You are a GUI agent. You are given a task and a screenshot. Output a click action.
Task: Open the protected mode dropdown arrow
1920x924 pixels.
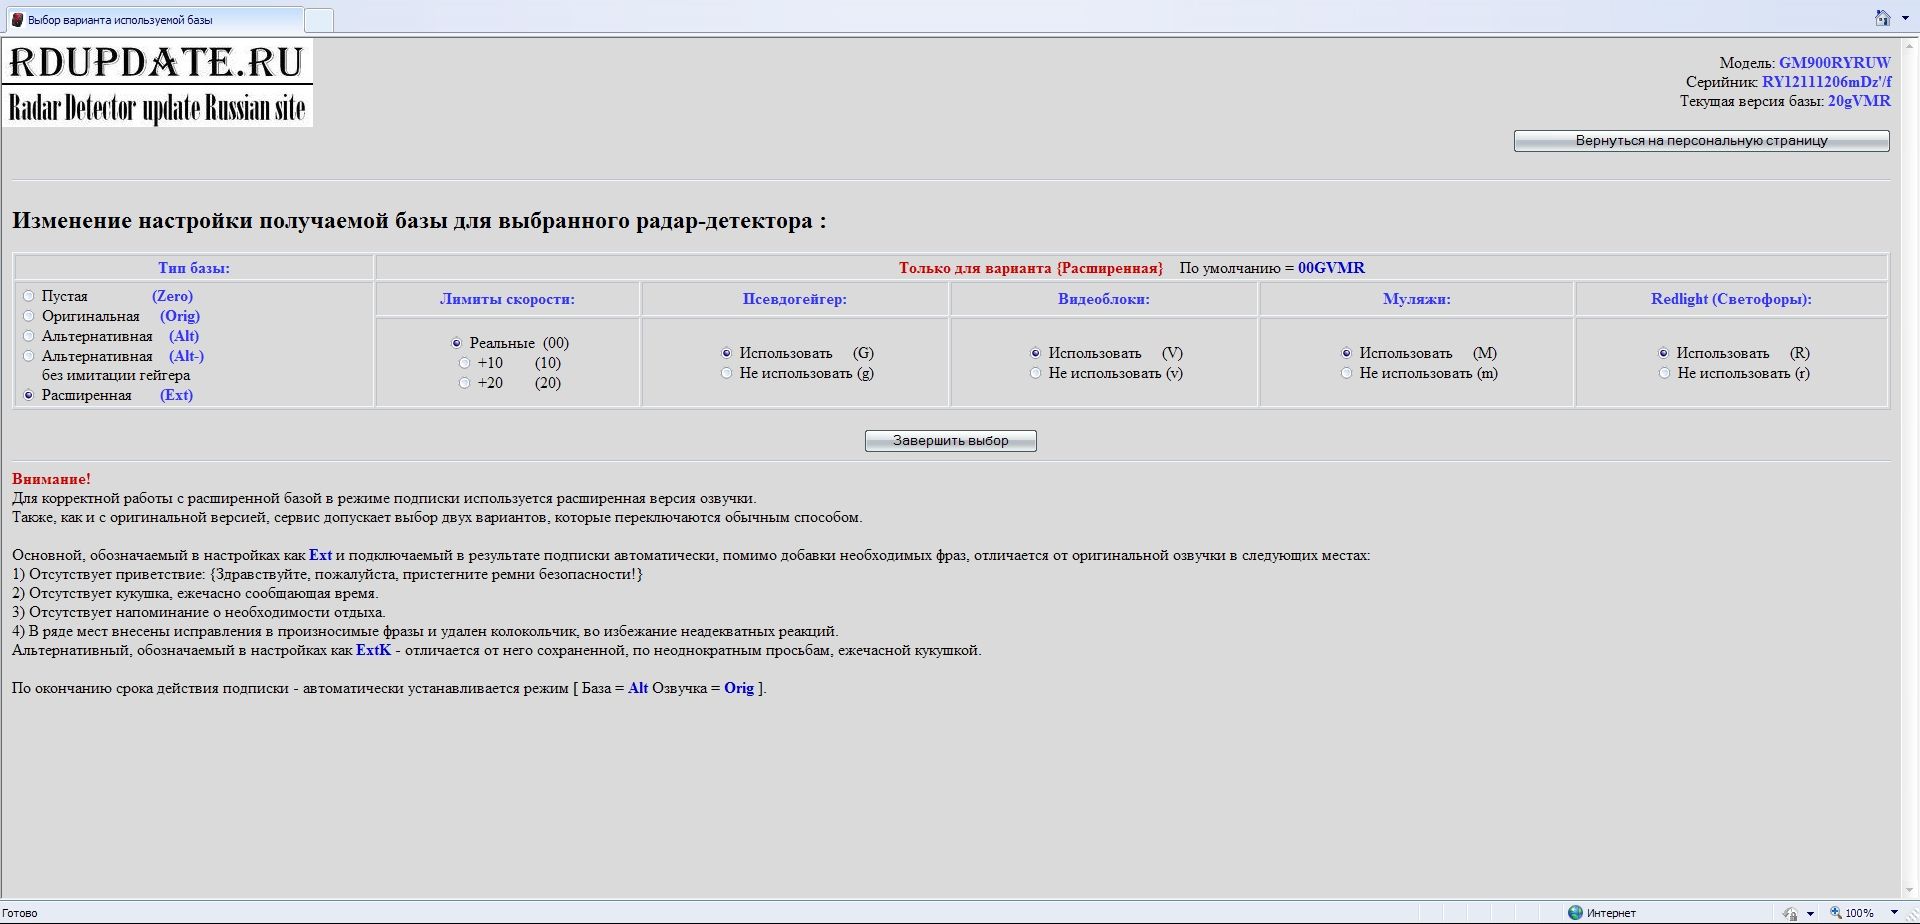point(1810,913)
